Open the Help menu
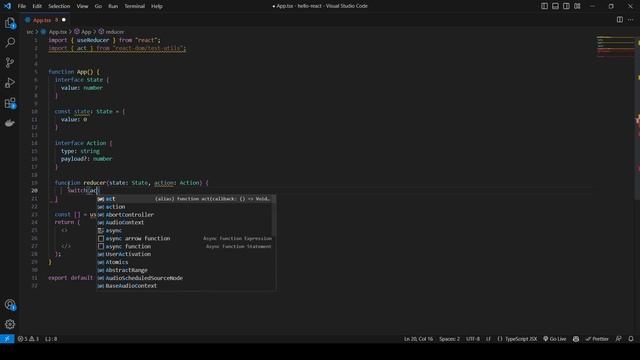Image resolution: width=640 pixels, height=360 pixels. 157,6
